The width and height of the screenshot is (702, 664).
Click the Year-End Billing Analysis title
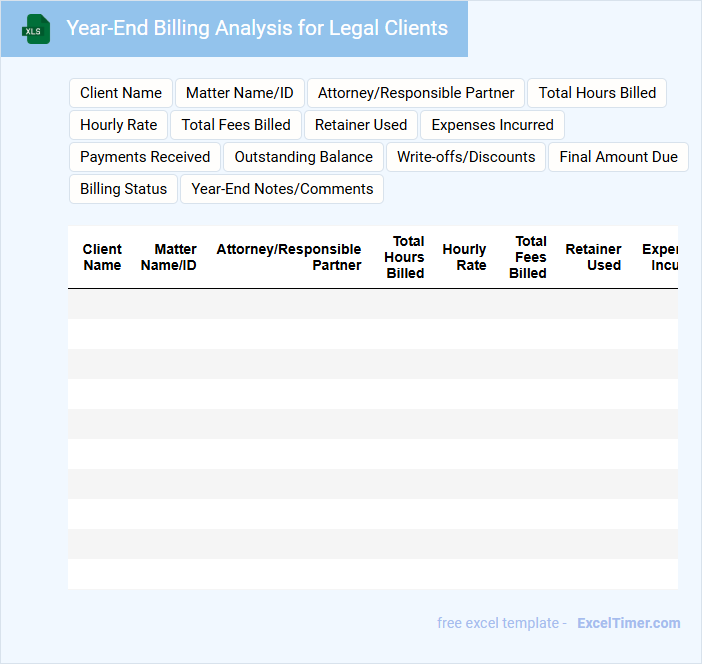point(257,28)
